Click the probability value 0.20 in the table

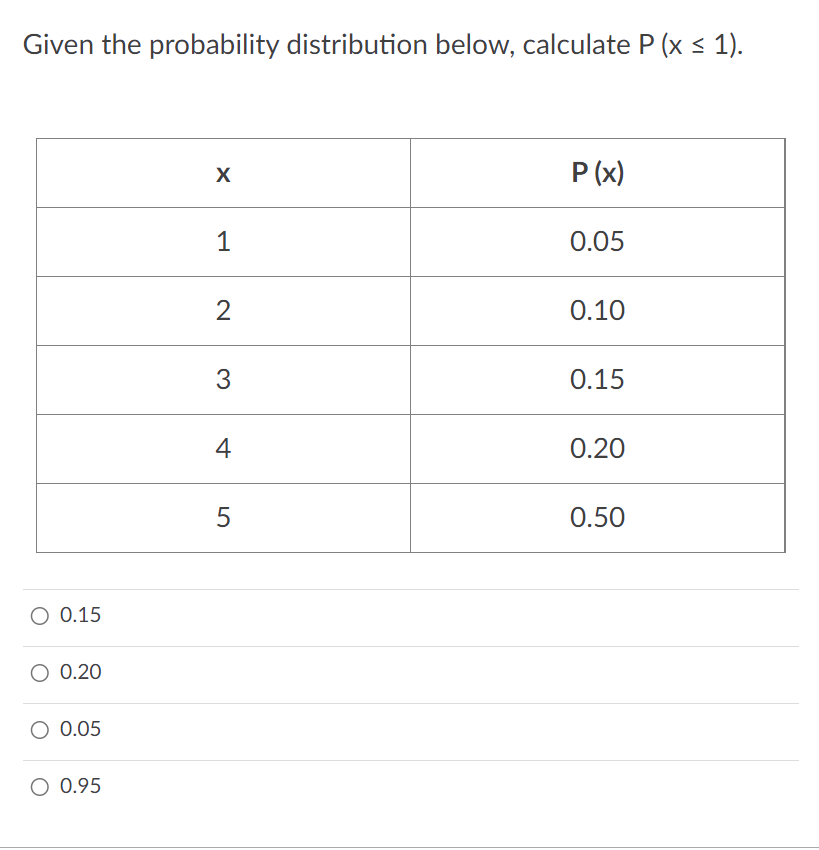click(598, 449)
